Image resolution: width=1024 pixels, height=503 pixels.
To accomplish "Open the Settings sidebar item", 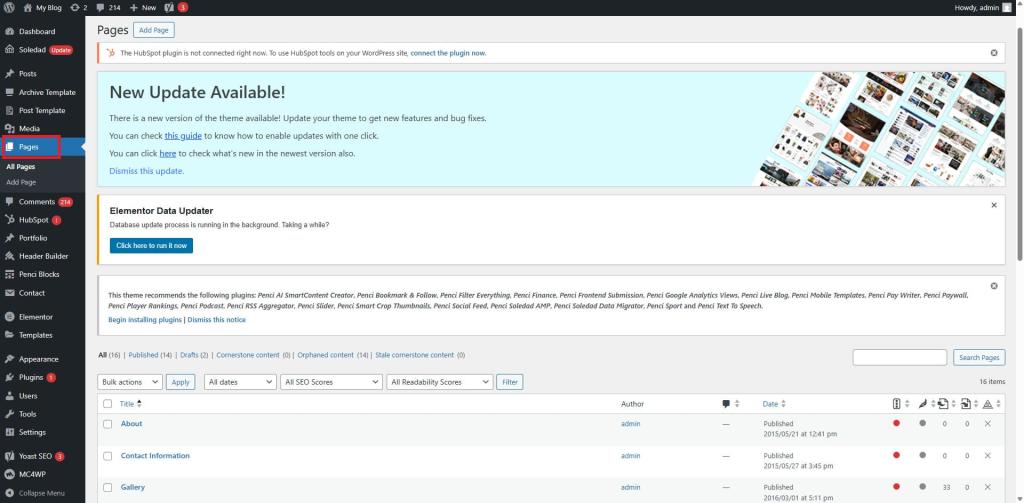I will click(x=32, y=432).
